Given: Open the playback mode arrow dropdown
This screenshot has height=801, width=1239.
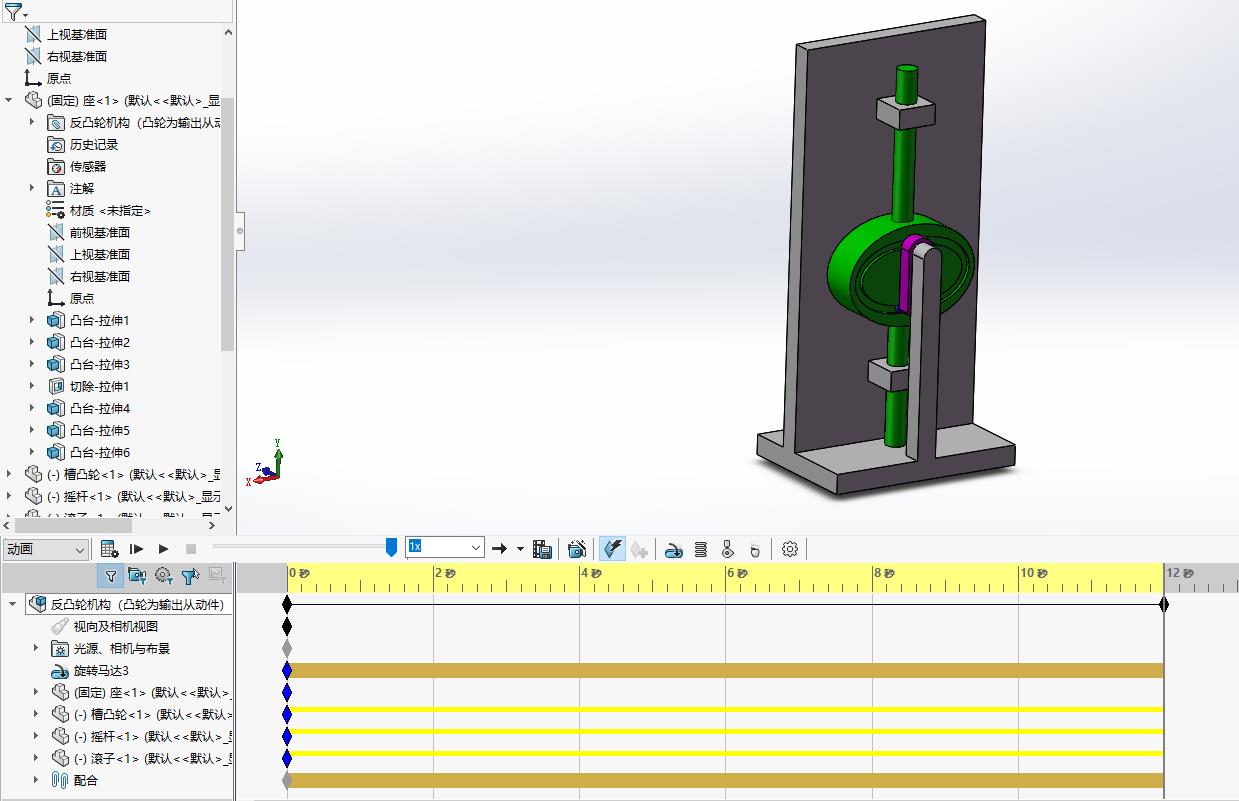Looking at the screenshot, I should (520, 548).
